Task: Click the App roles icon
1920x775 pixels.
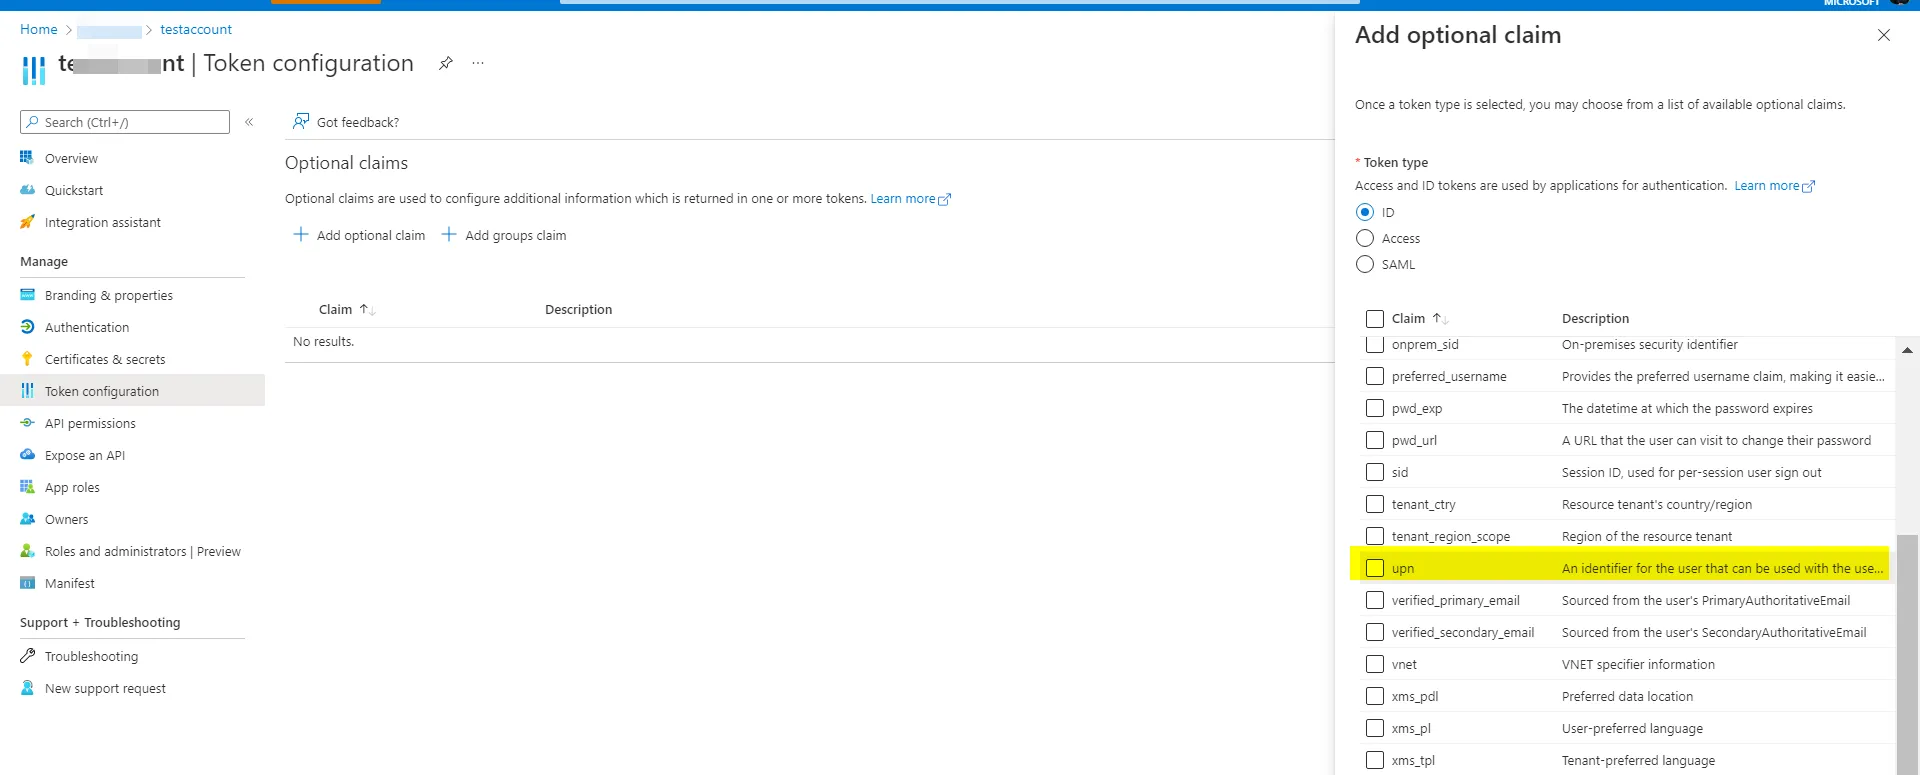Action: tap(27, 487)
